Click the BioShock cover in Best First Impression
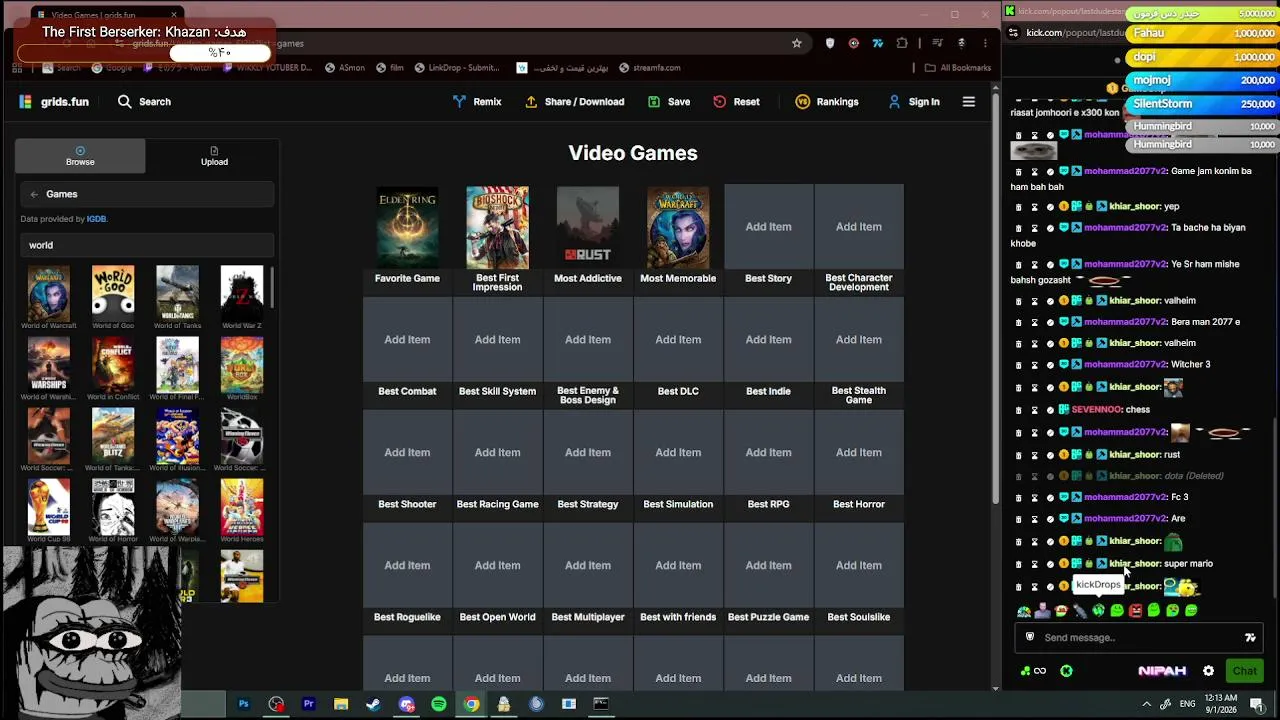Viewport: 1280px width, 720px height. [x=497, y=227]
